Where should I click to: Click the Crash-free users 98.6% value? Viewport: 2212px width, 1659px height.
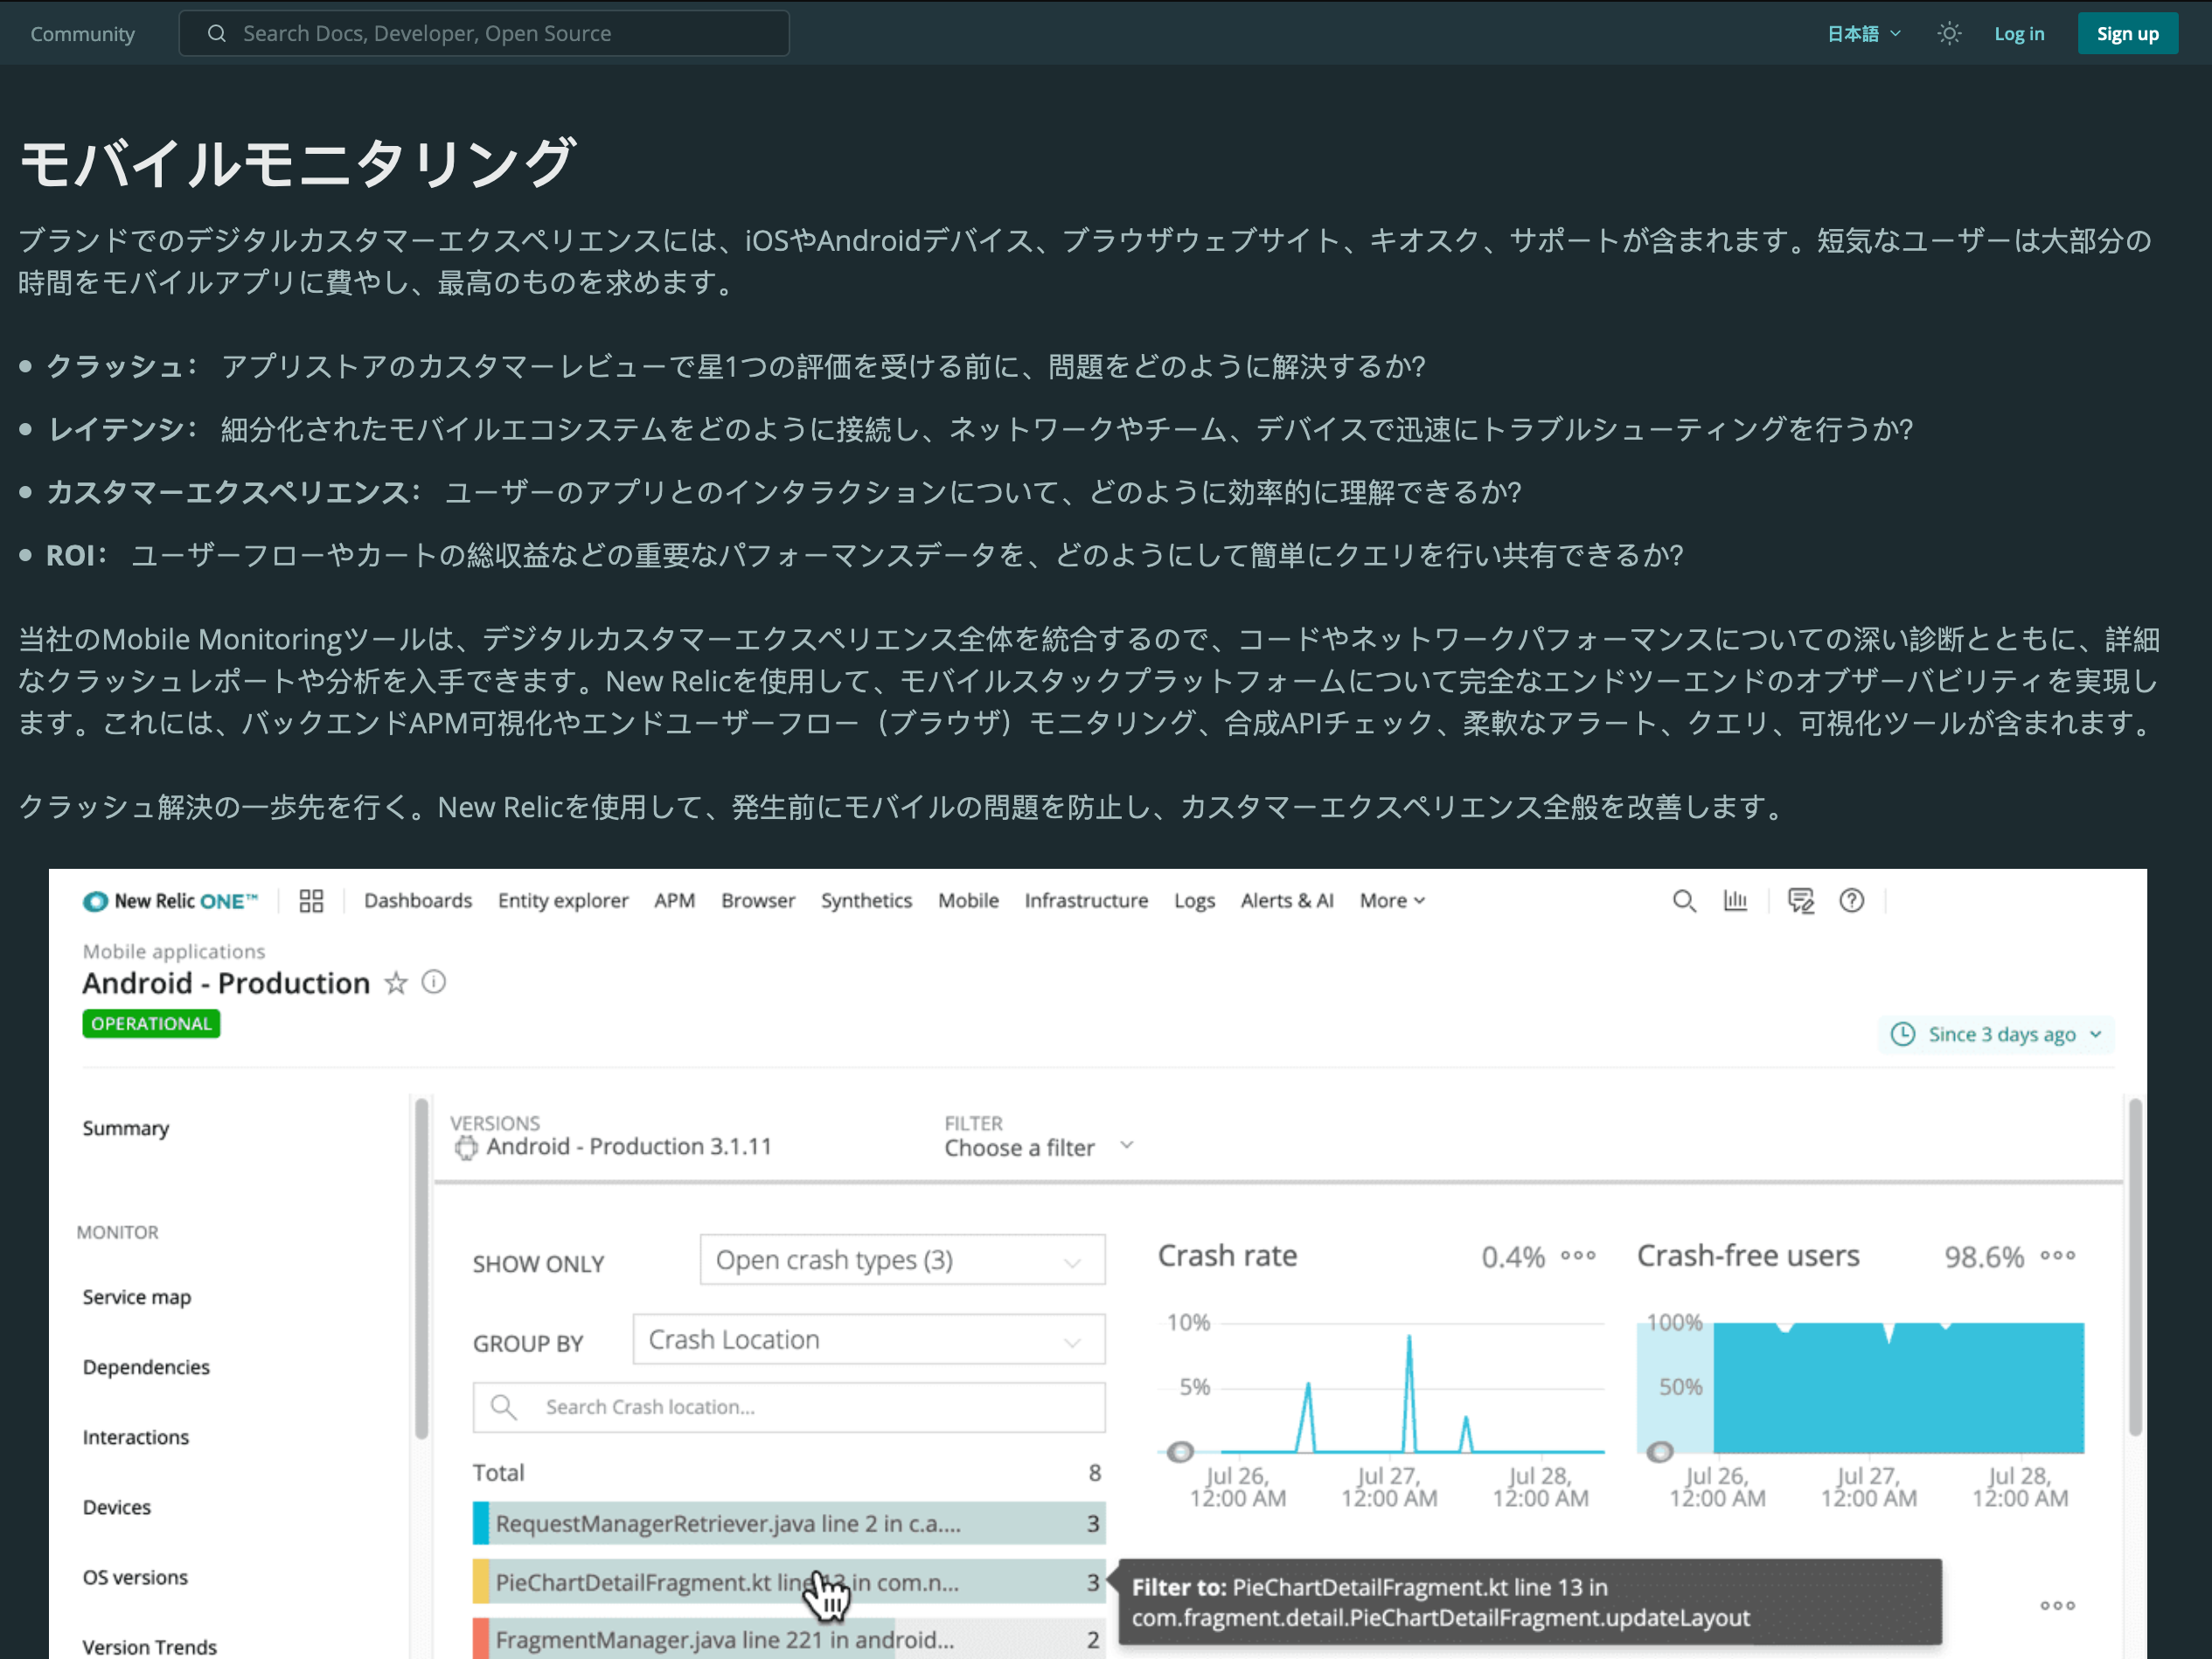click(1984, 1257)
